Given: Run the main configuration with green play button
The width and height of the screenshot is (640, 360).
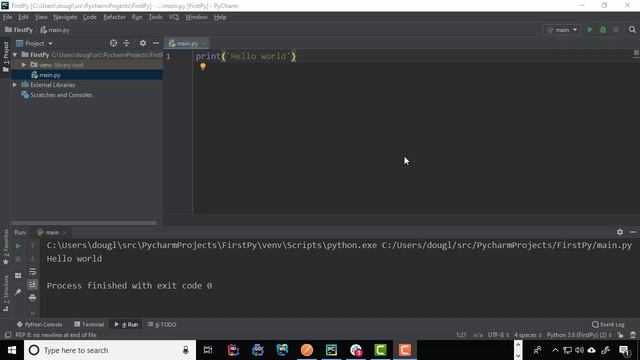Looking at the screenshot, I should (589, 30).
